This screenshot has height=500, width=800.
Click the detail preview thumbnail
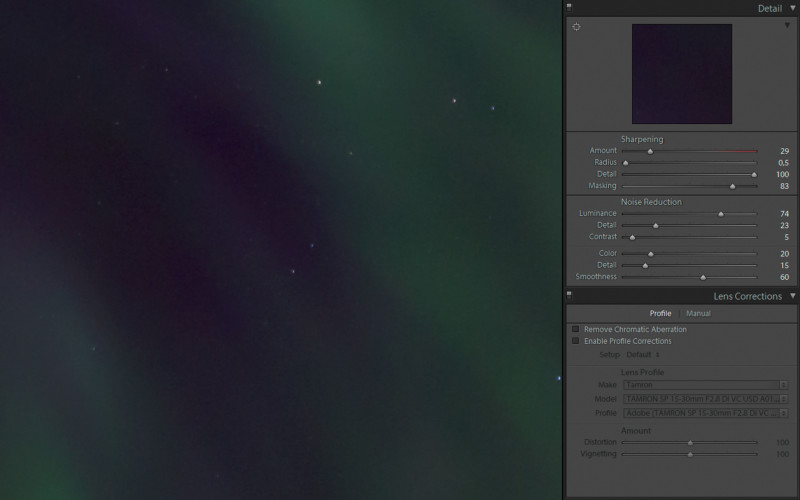tap(681, 74)
